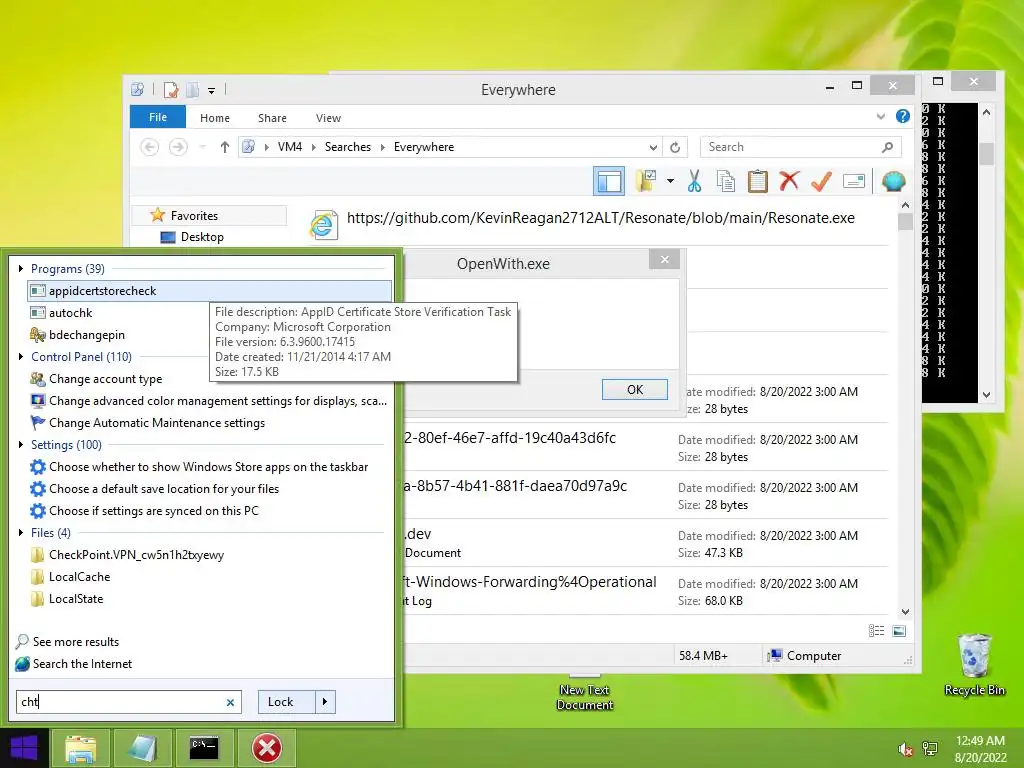Click the Windows Start button
The image size is (1024, 768).
(24, 748)
